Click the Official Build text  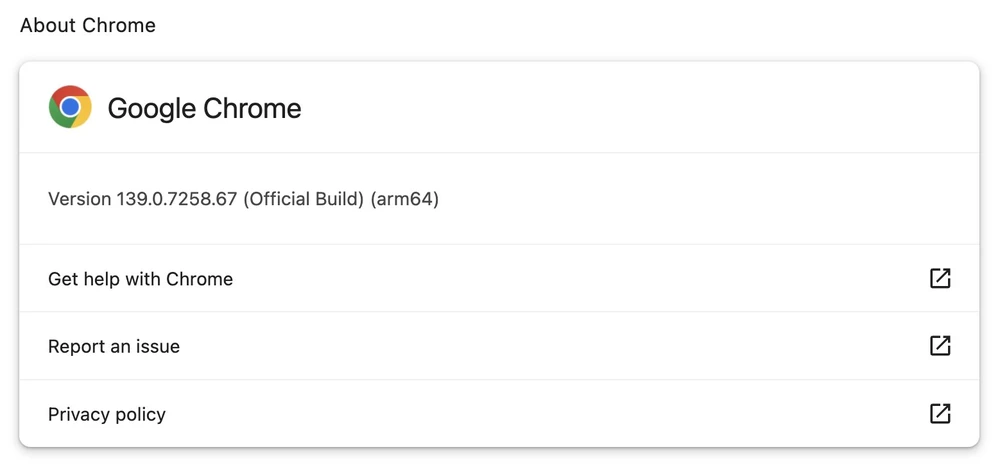[x=303, y=199]
